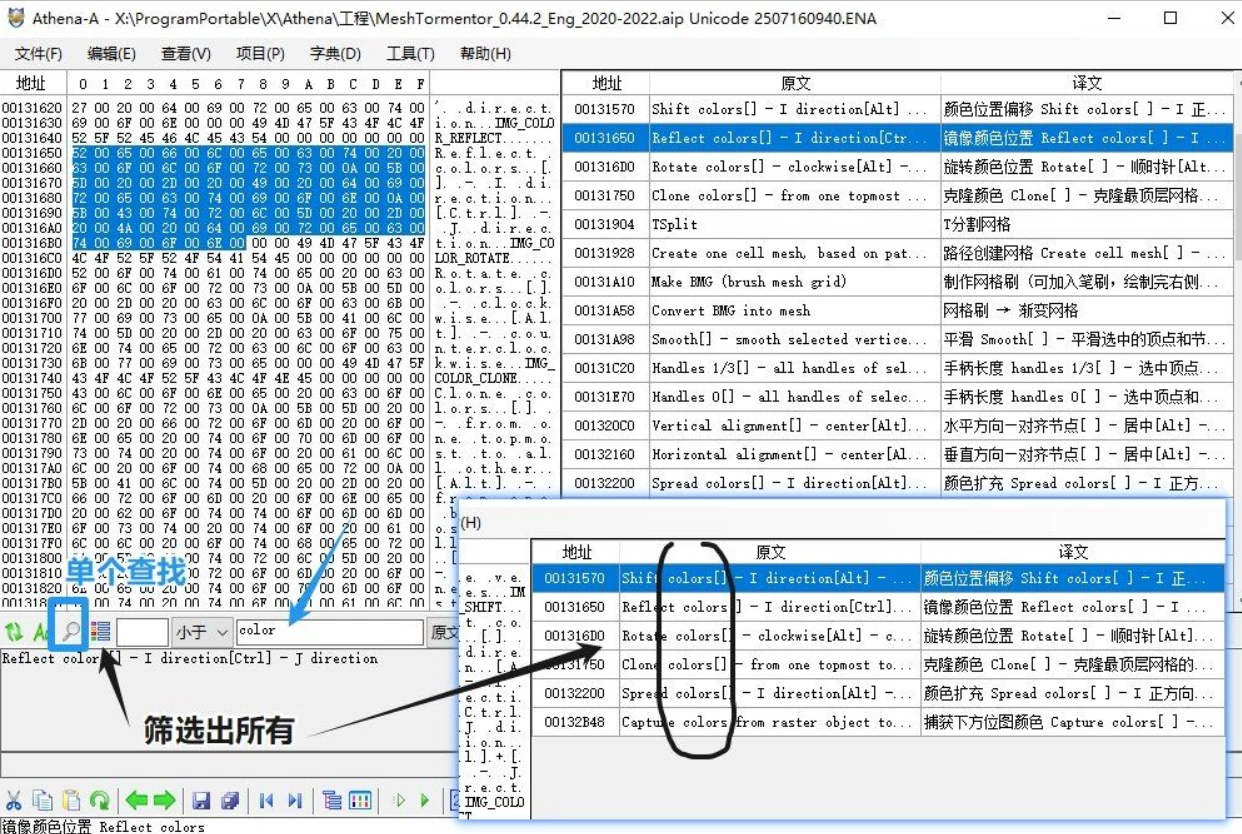Viewport: 1242px width, 834px height.
Task: Click the clipboard paste icon
Action: (x=71, y=800)
